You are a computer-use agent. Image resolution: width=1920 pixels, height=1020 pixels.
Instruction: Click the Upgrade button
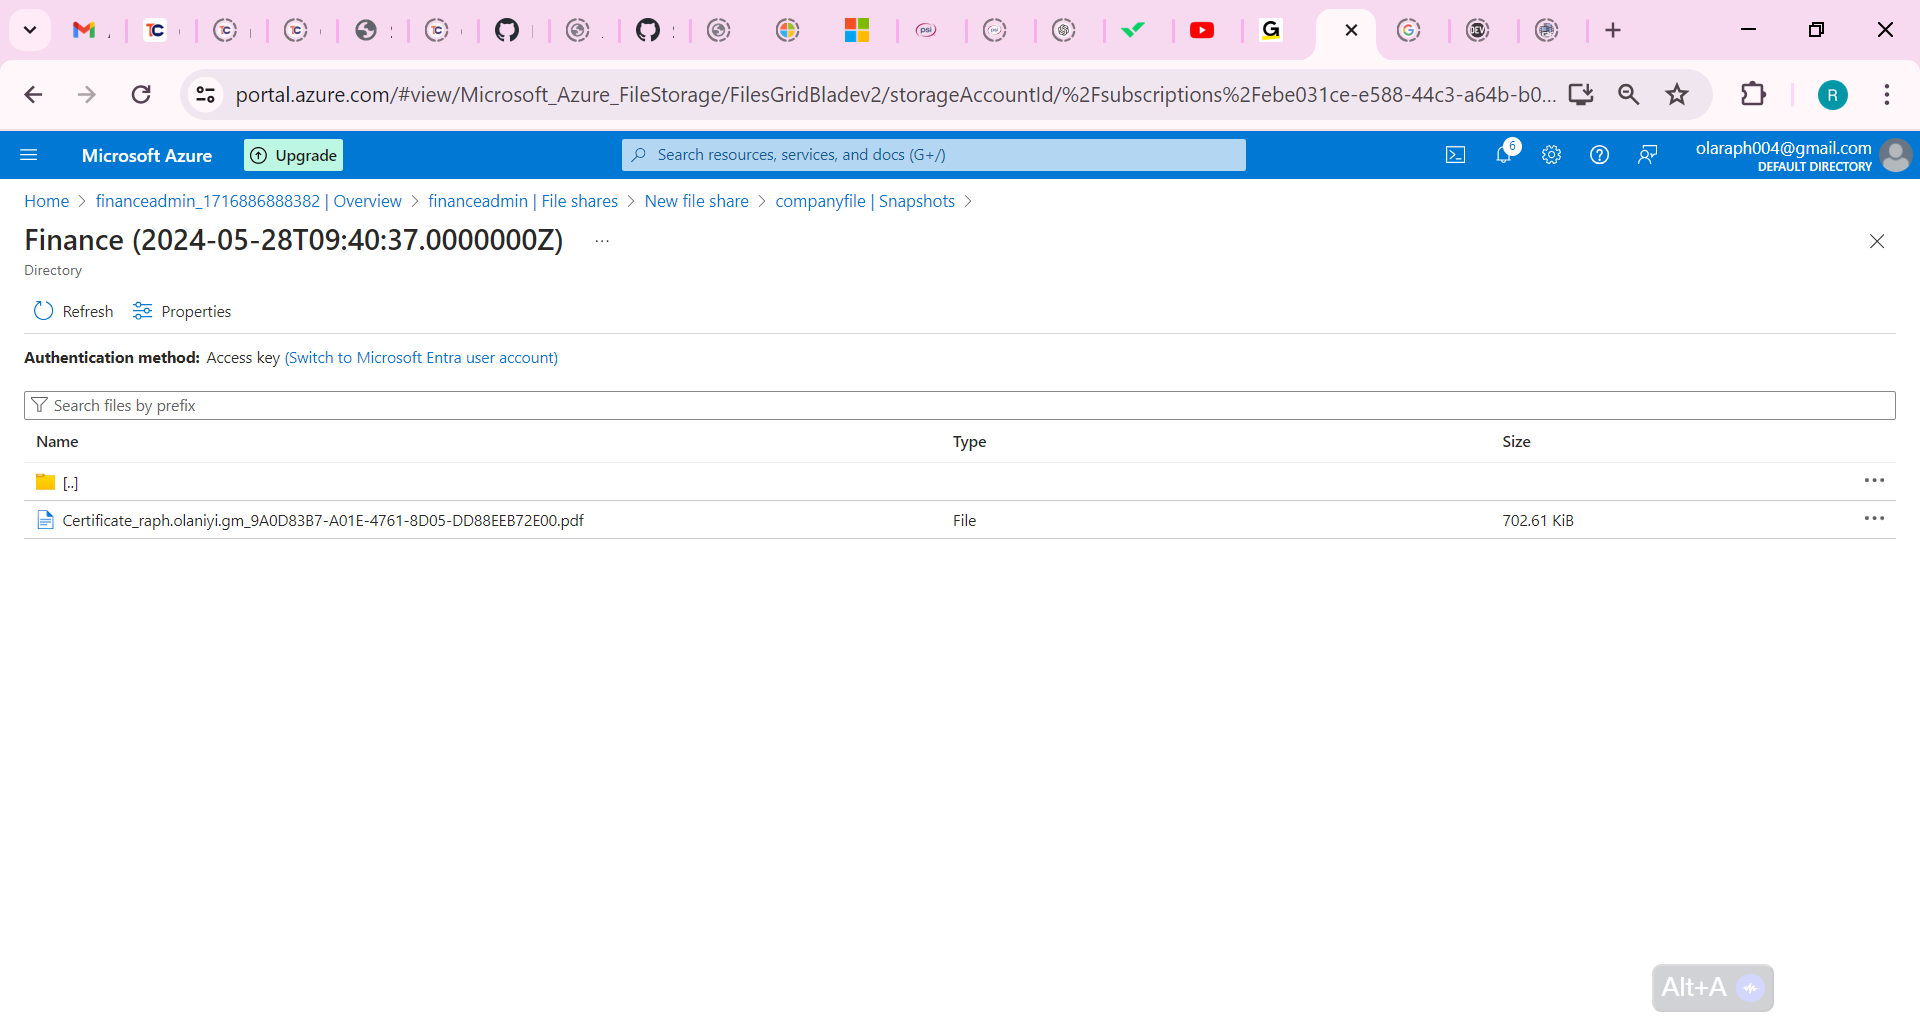point(292,154)
